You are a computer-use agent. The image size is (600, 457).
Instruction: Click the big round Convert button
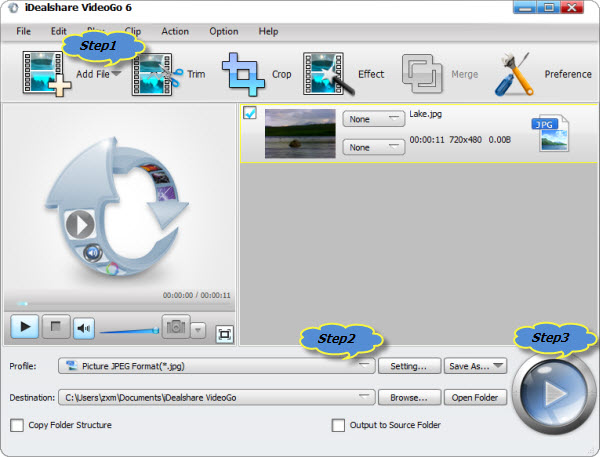point(552,393)
